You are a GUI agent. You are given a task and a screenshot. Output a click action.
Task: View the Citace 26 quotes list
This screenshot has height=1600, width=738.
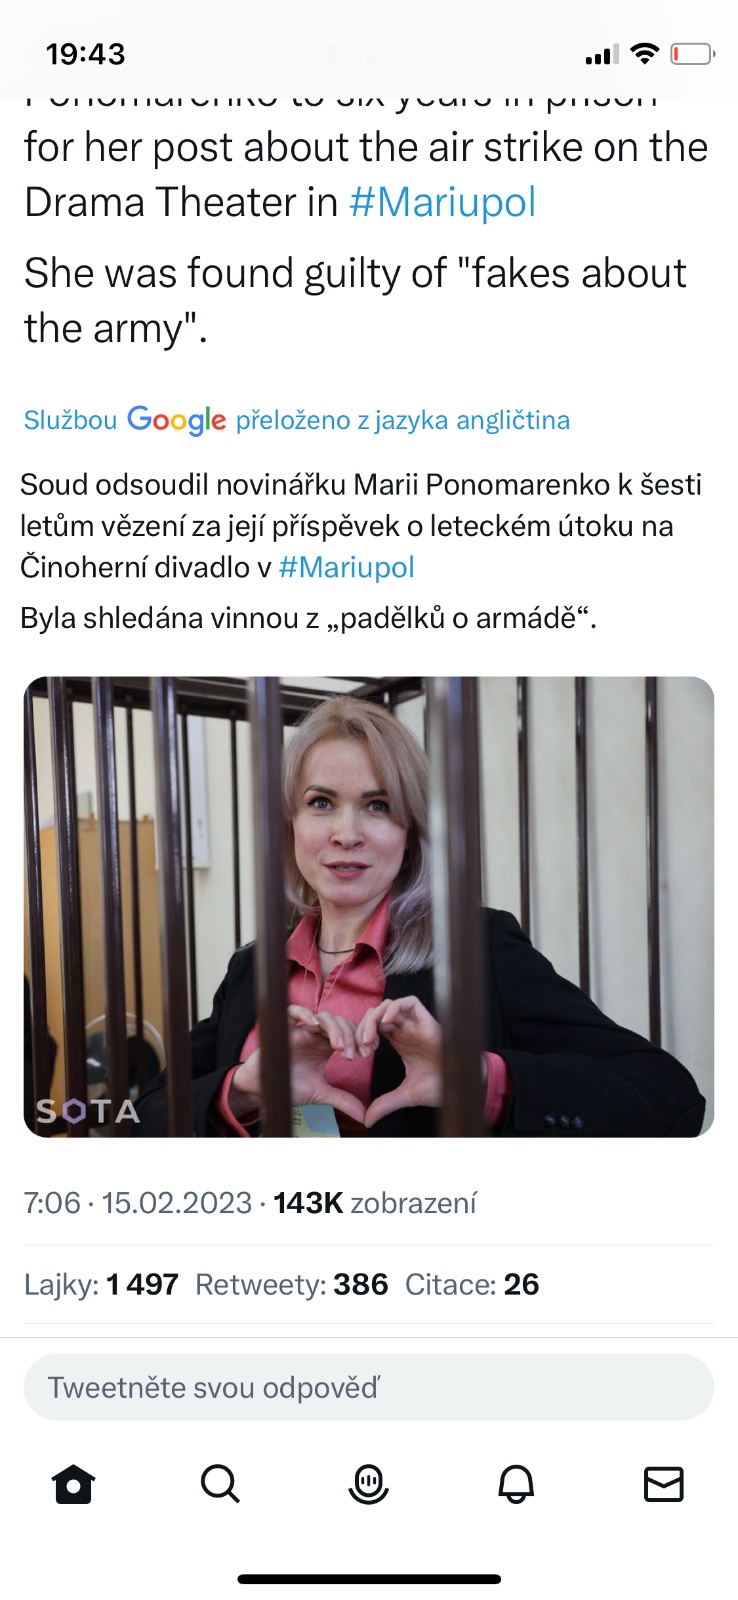point(472,1284)
